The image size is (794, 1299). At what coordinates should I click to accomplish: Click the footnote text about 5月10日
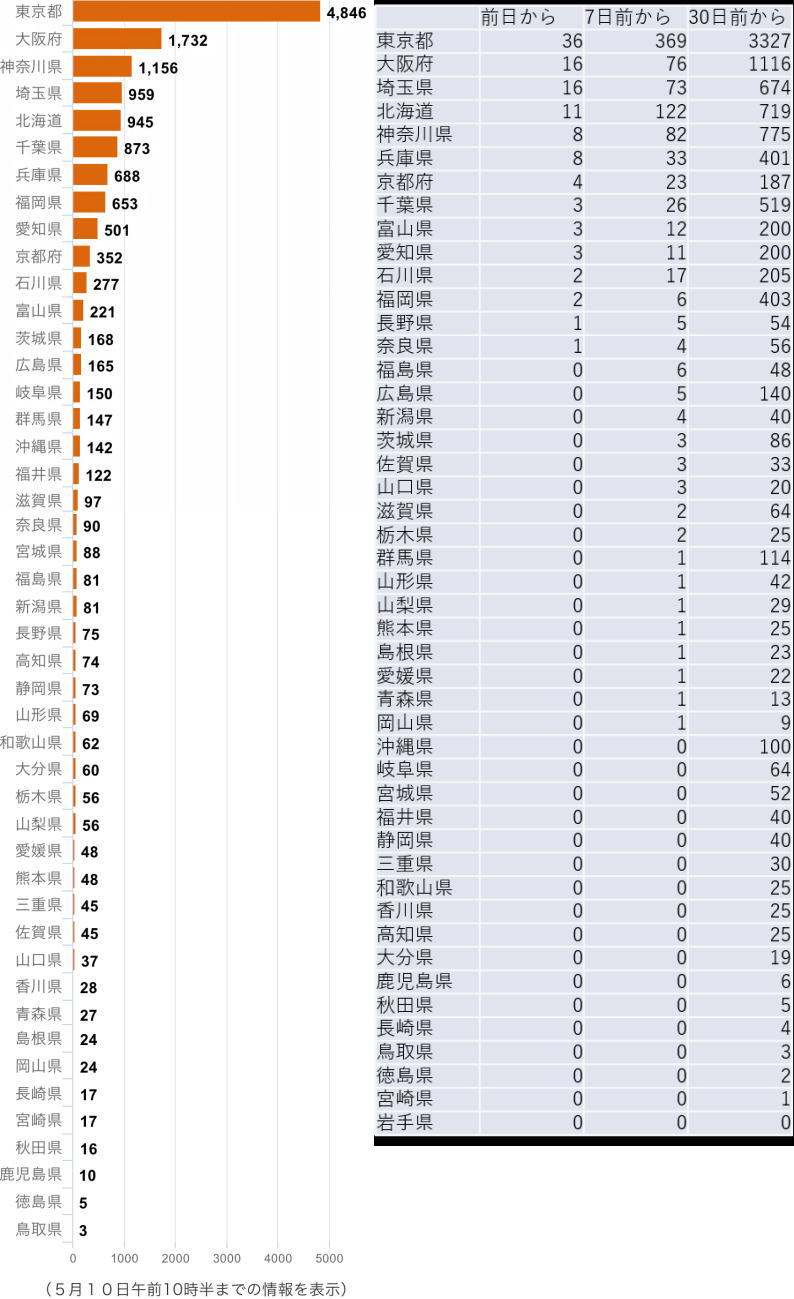(x=197, y=1289)
